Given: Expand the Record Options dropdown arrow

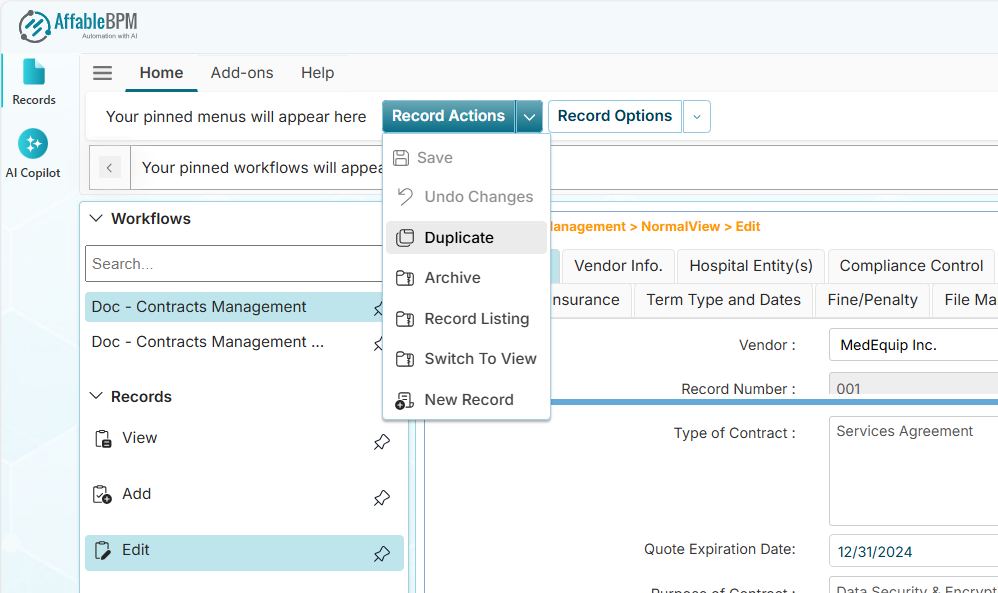Looking at the screenshot, I should [697, 117].
